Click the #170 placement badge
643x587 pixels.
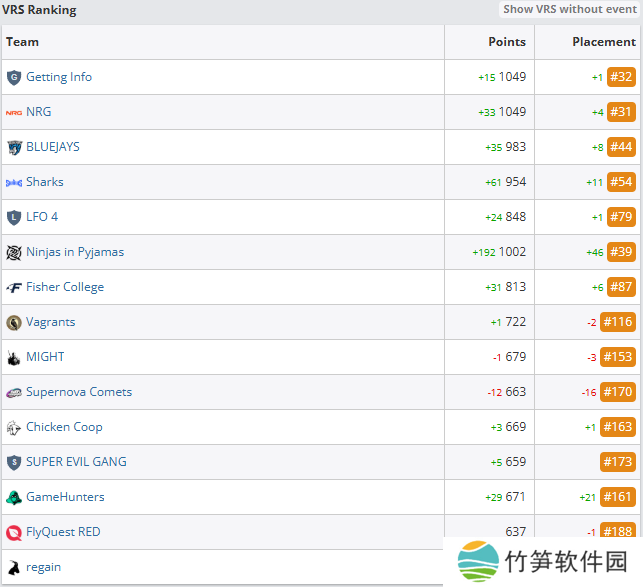pos(618,392)
